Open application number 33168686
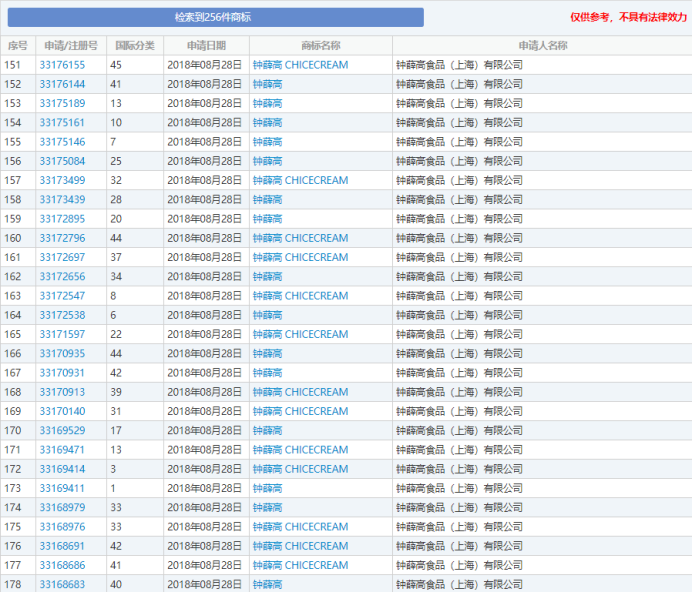The image size is (692, 593). pyautogui.click(x=62, y=565)
